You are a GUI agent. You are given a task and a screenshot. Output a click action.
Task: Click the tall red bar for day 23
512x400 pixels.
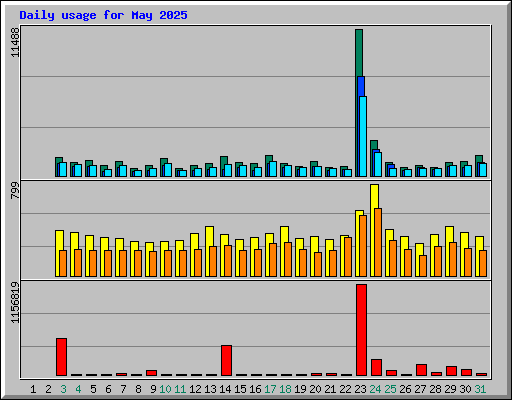361,330
